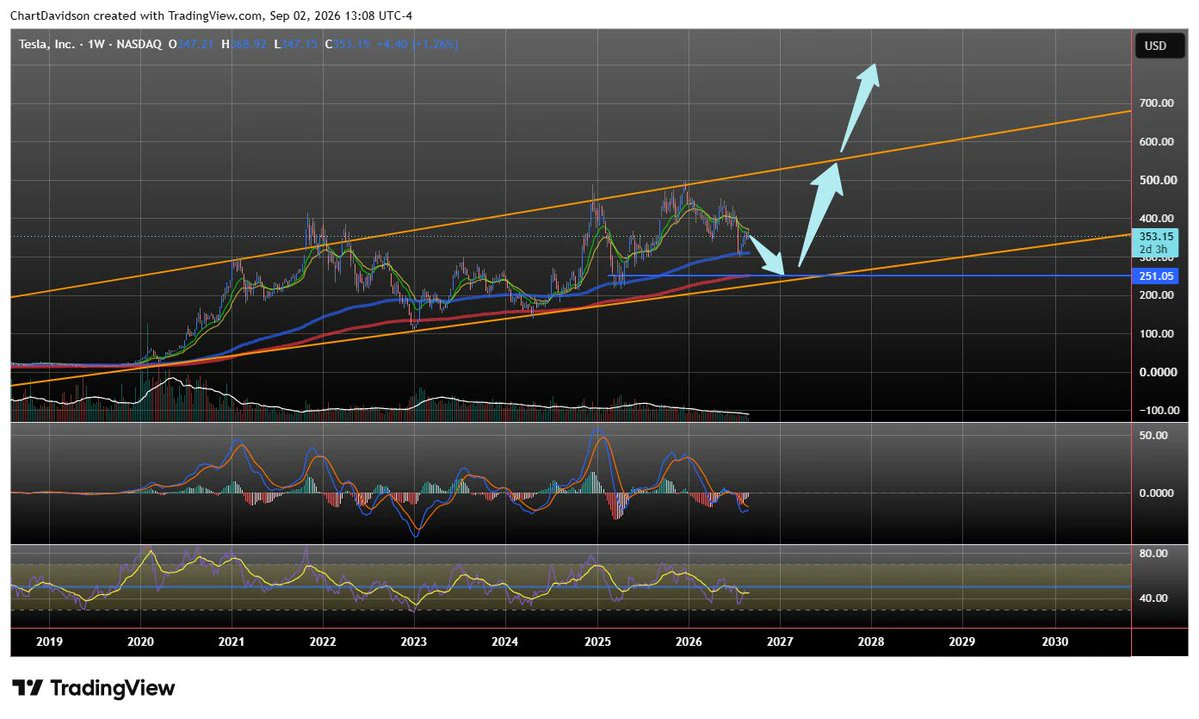The width and height of the screenshot is (1199, 719).
Task: Select the 600.00 price axis label
Action: 1156,142
